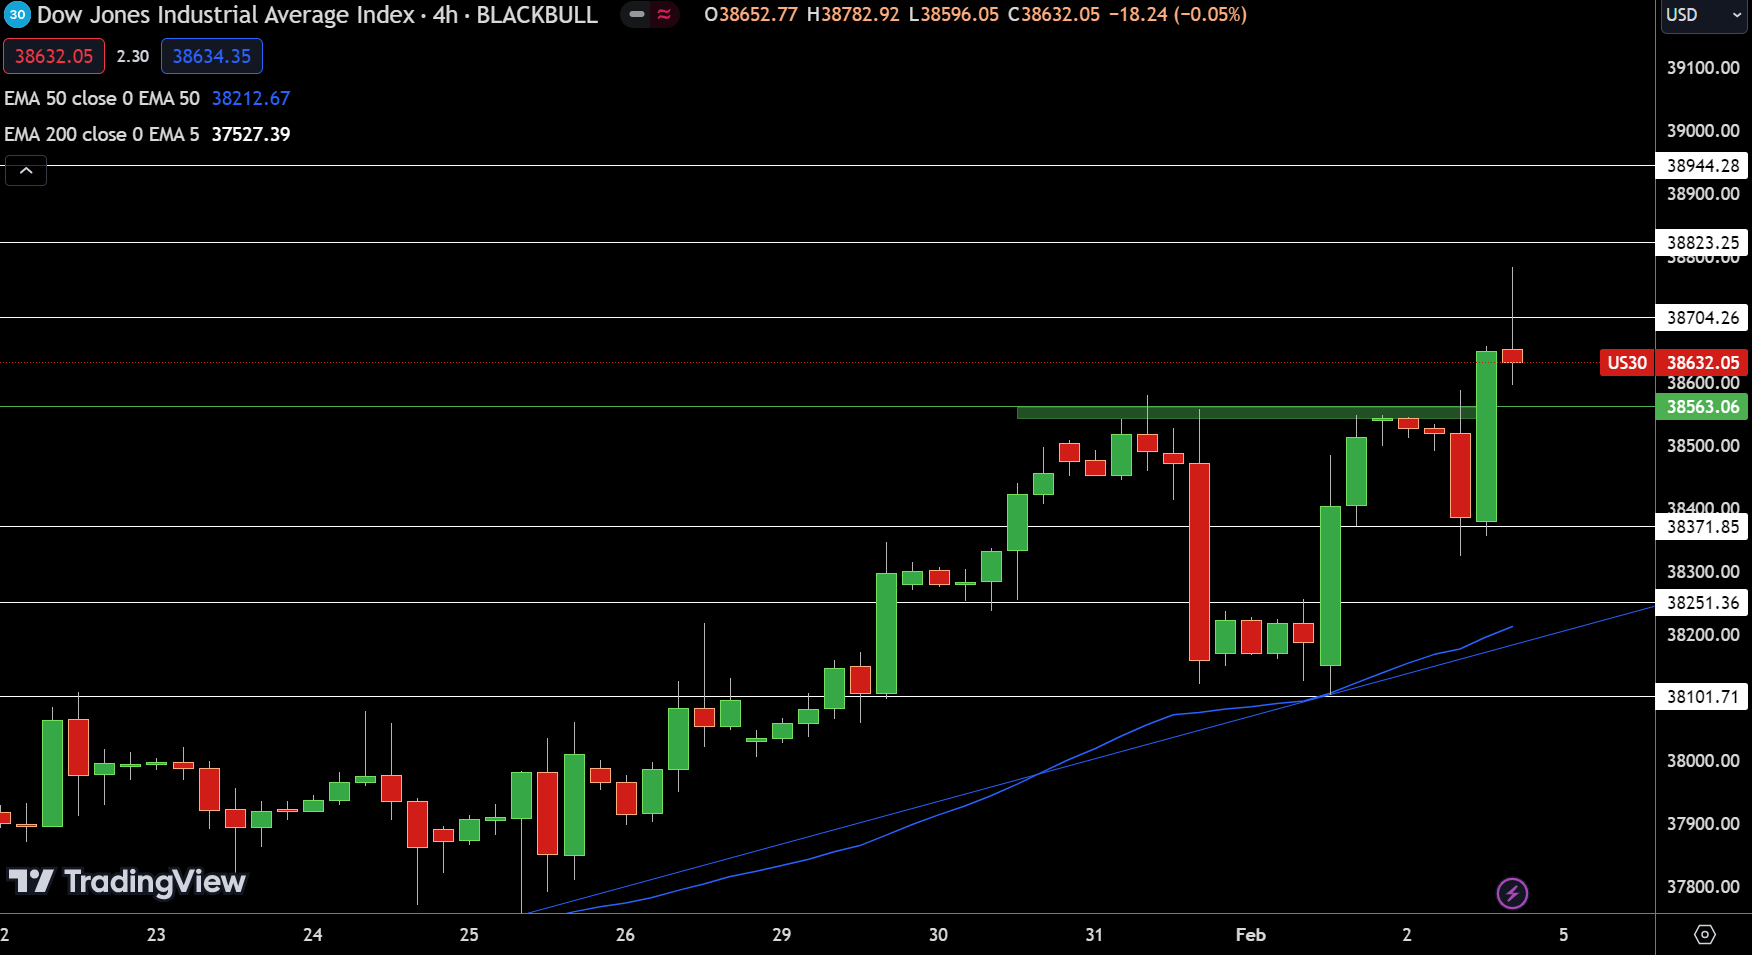The width and height of the screenshot is (1752, 955).
Task: Click the US30 price label tag
Action: point(1627,363)
